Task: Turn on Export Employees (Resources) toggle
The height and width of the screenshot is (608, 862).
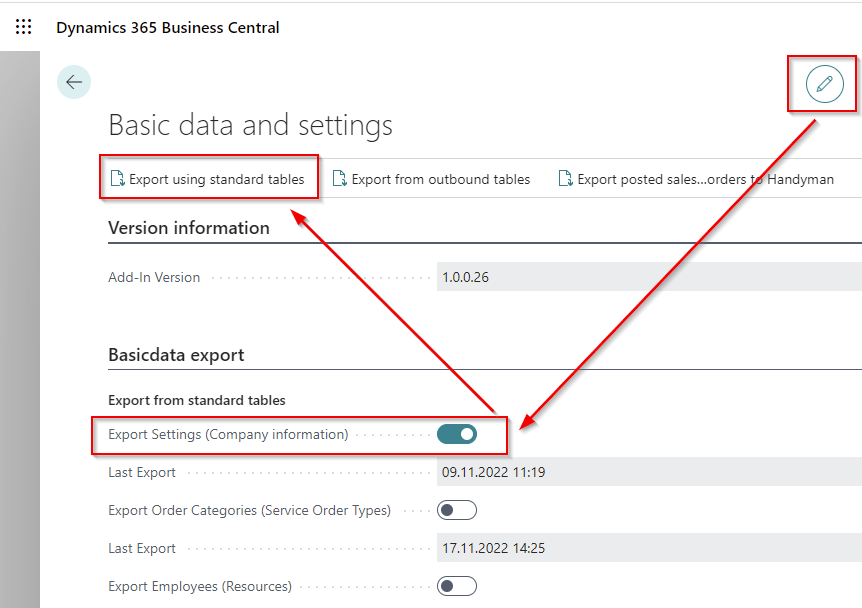Action: click(457, 586)
